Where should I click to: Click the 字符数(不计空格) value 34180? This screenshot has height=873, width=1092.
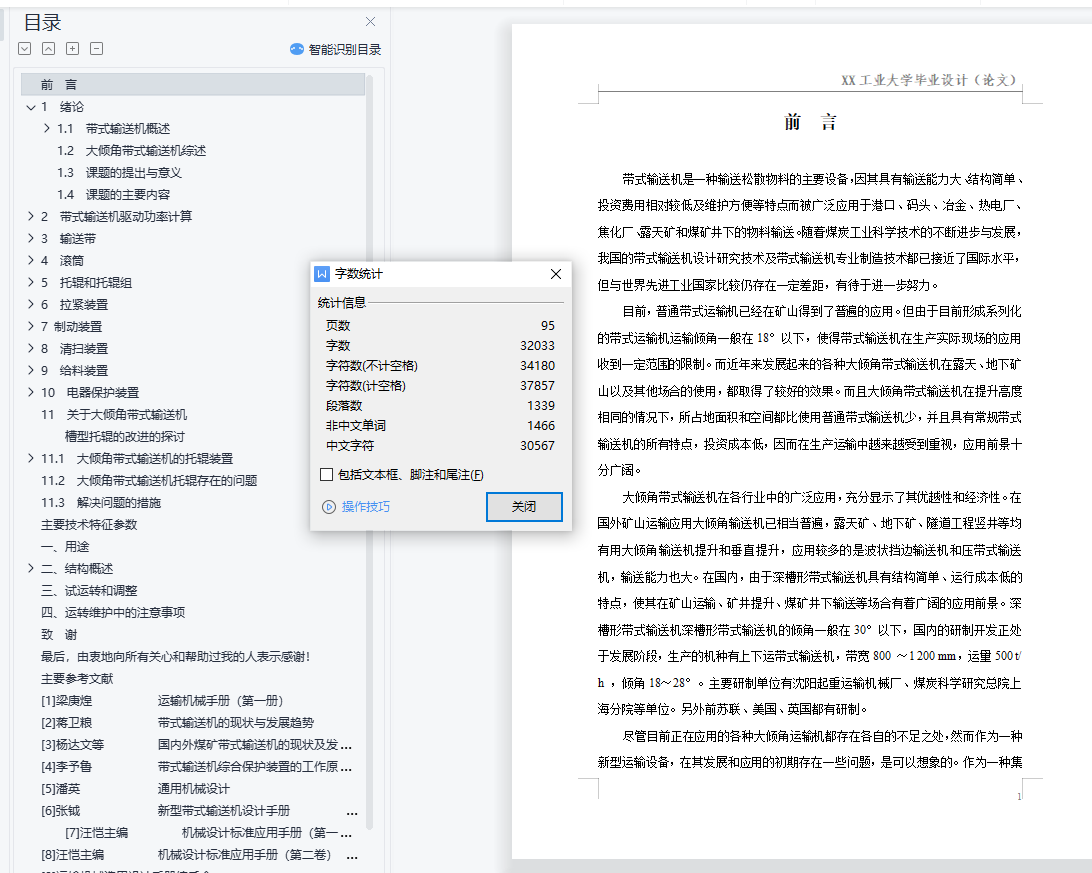coord(538,366)
